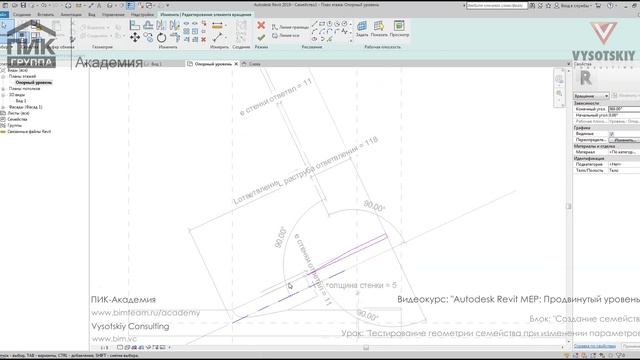Close the Опорный уровень view tab
The image size is (640, 360).
coord(236,64)
